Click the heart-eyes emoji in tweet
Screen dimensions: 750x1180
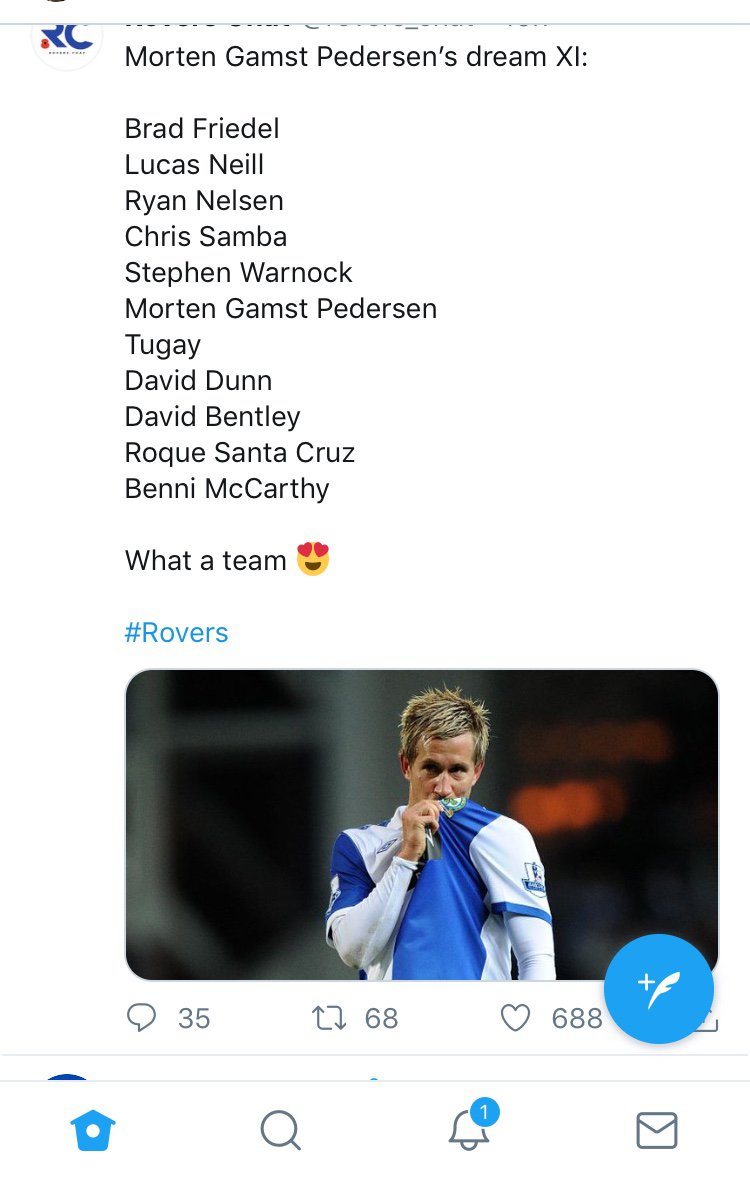(x=313, y=559)
